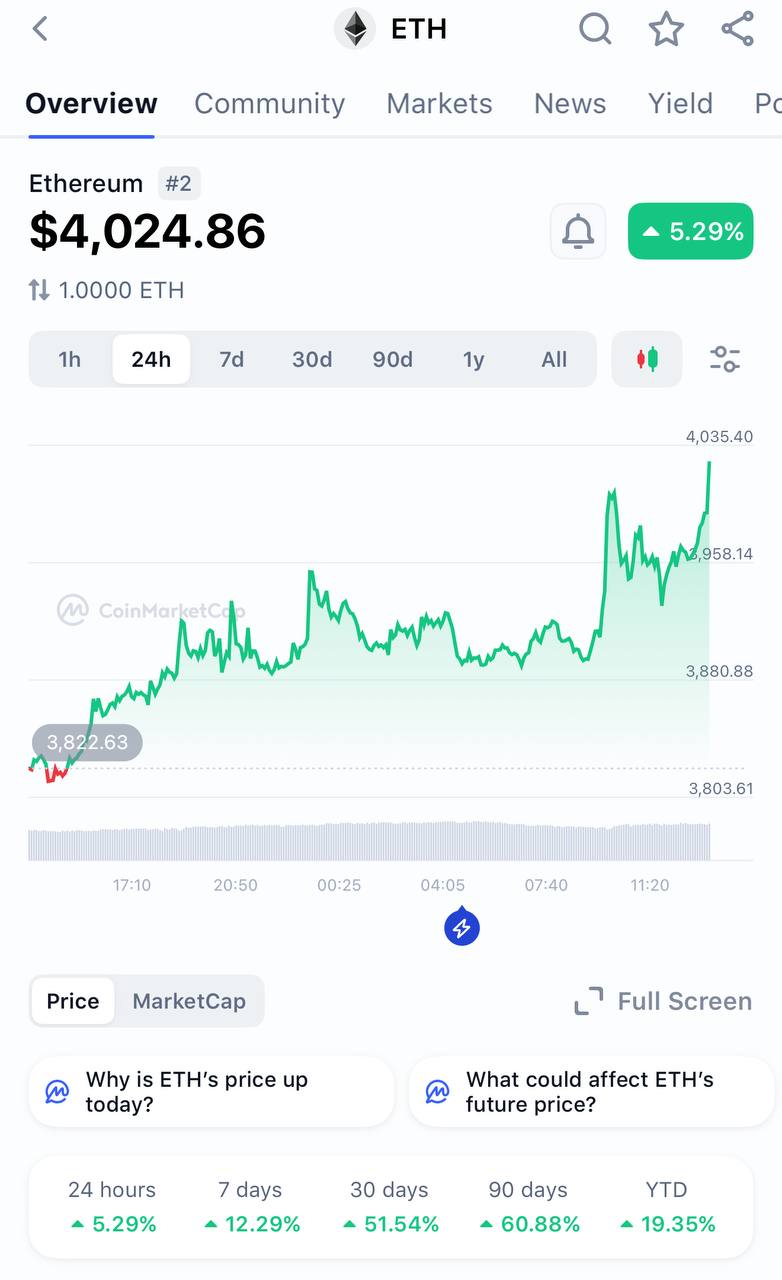This screenshot has height=1280, width=782.
Task: Switch to candlestick chart view icon
Action: coord(647,359)
